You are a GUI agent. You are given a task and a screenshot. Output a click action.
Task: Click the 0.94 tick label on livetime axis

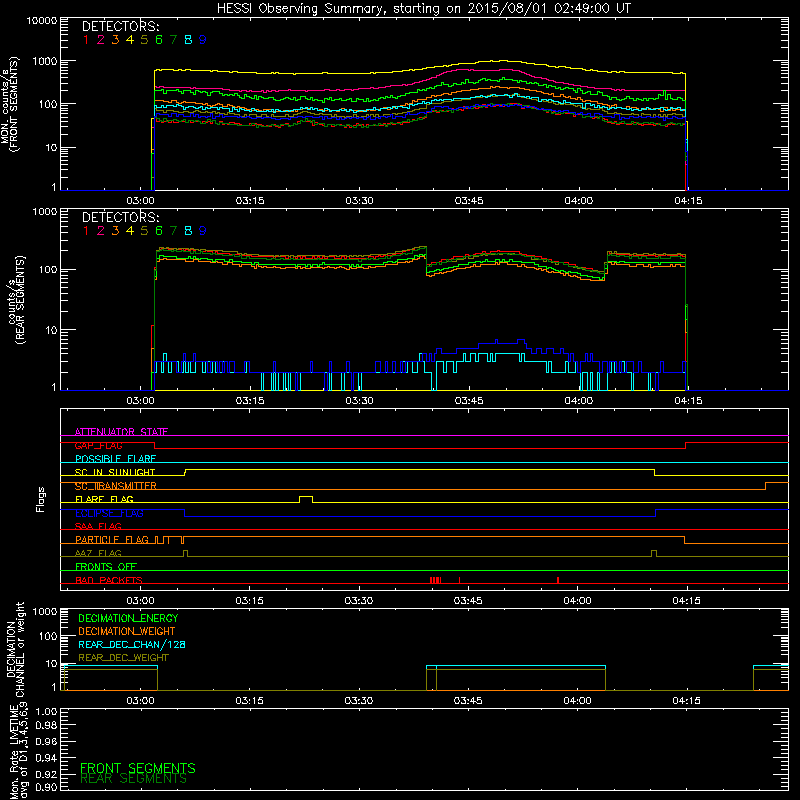(46, 757)
